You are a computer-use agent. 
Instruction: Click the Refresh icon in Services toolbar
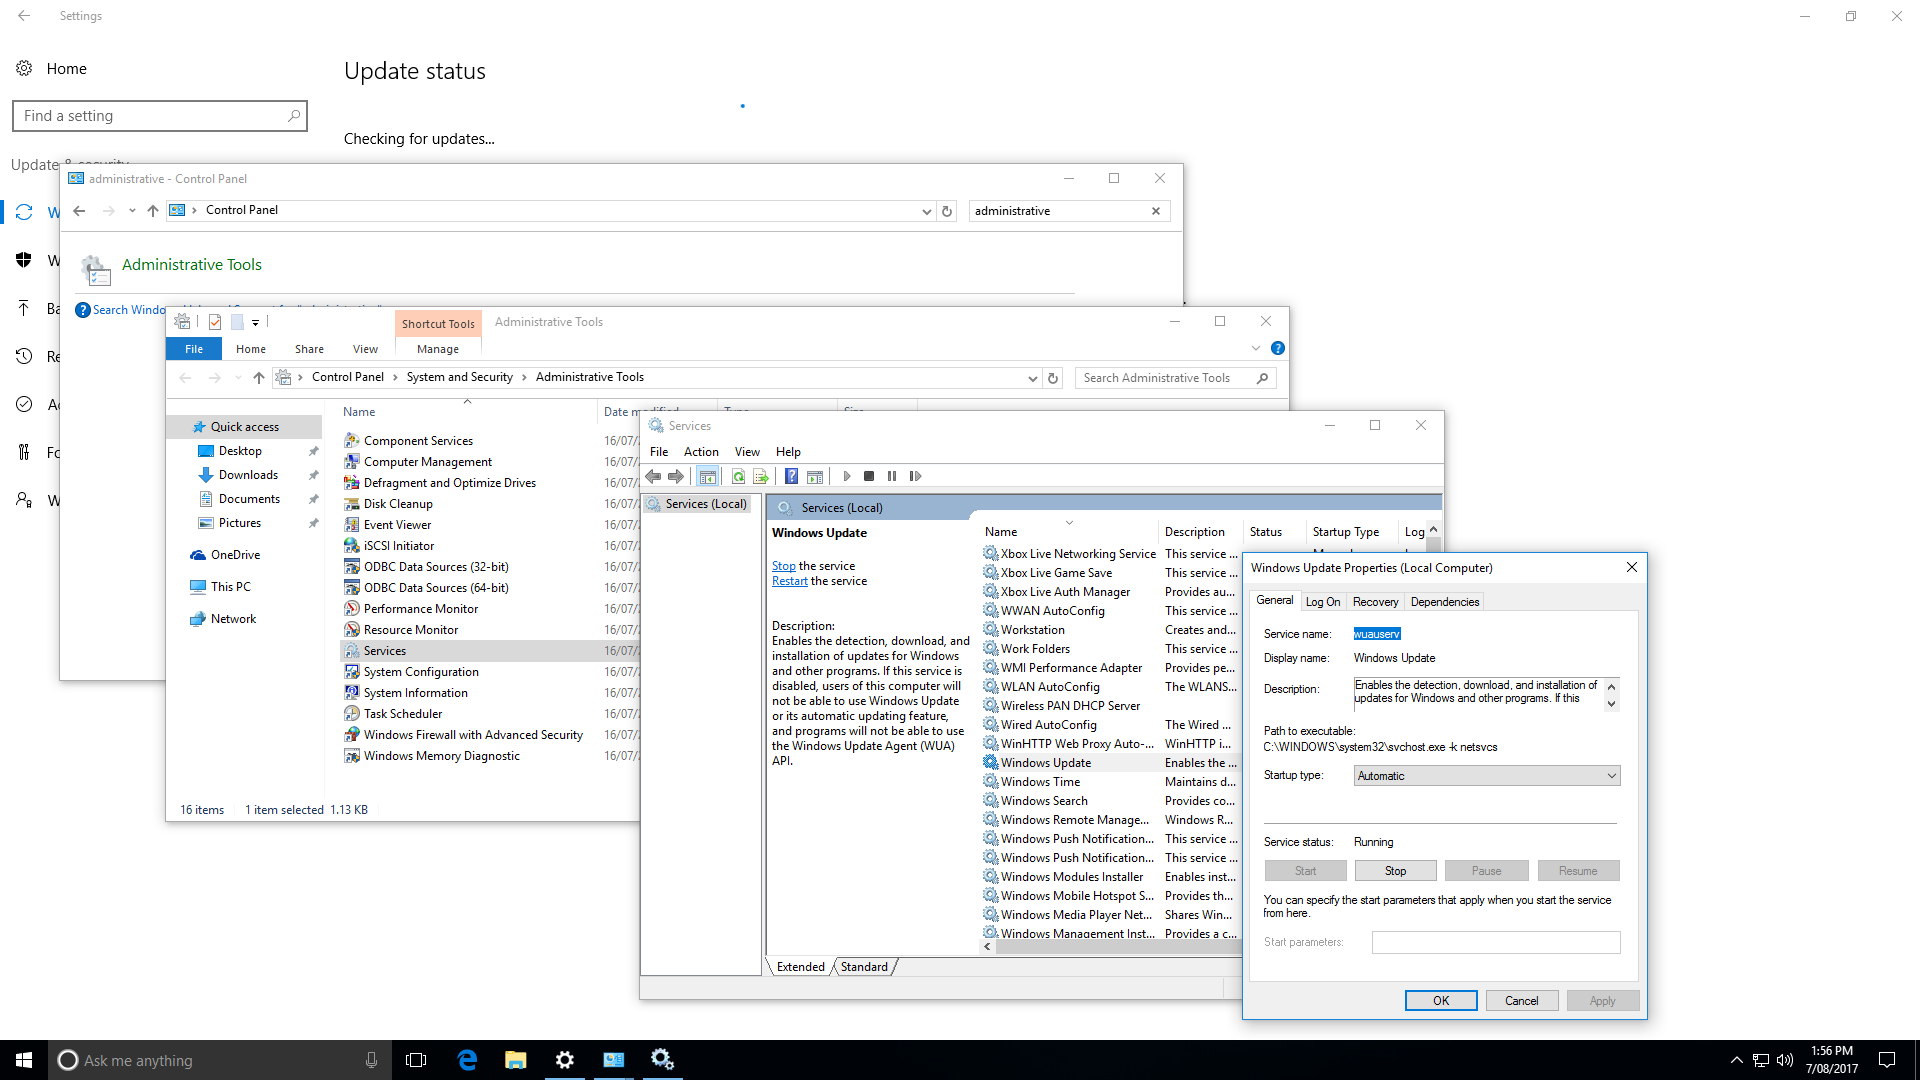(x=738, y=476)
